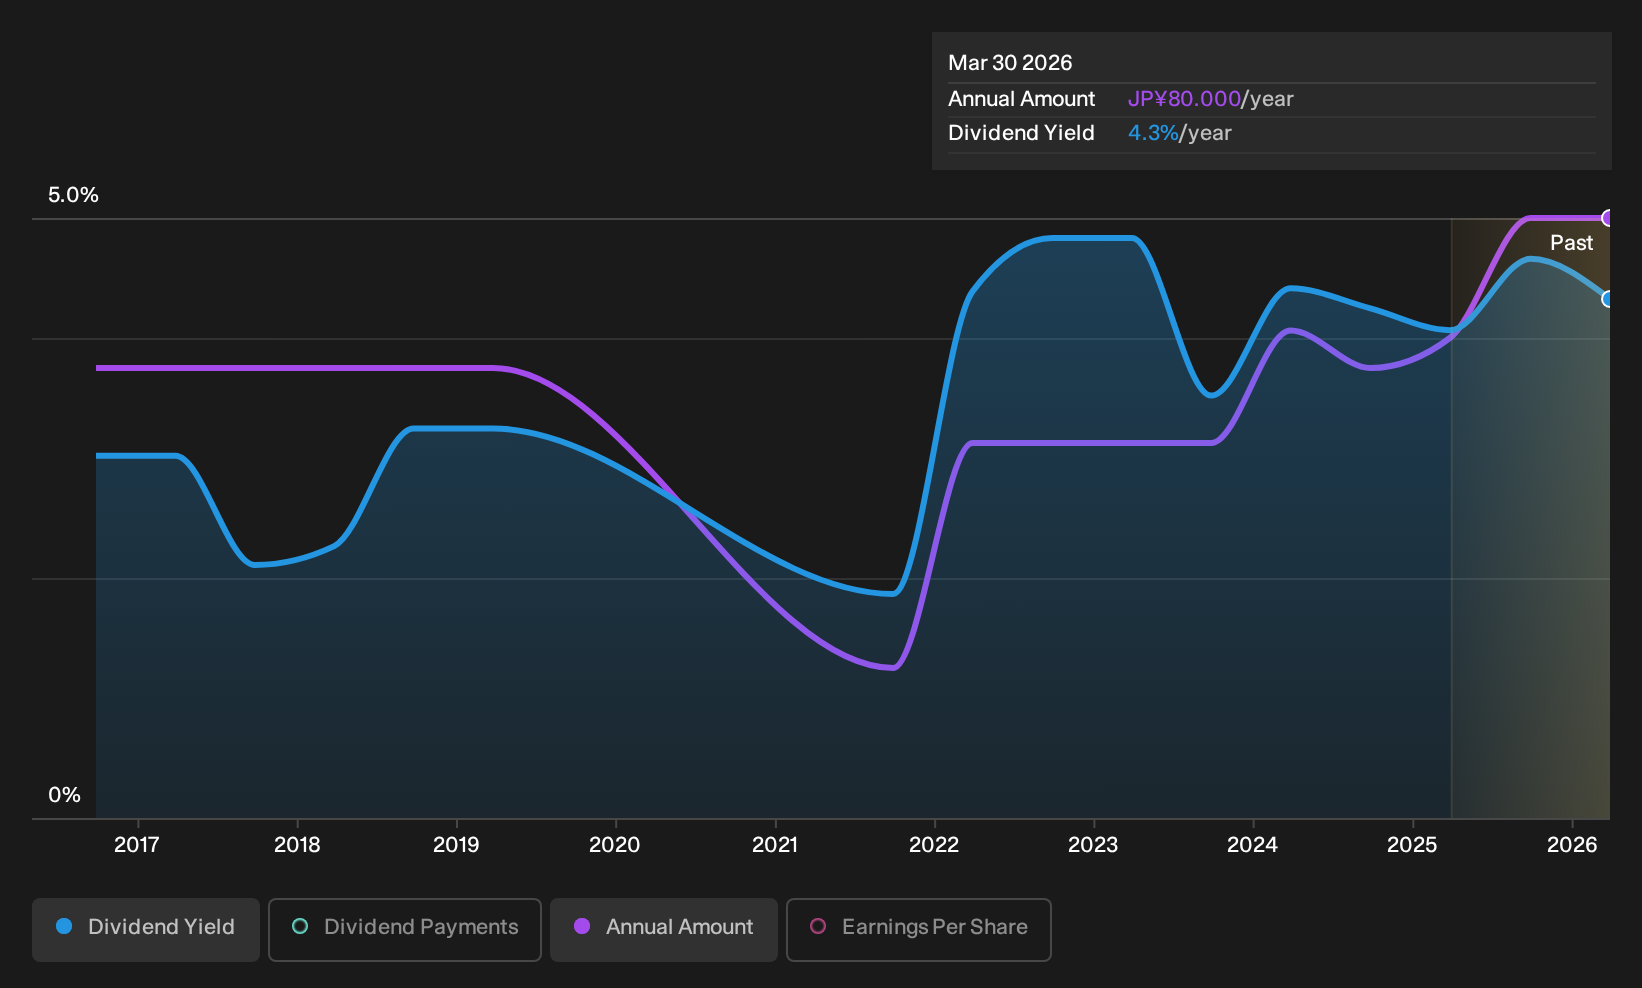Click the 2017 x-axis label

(137, 845)
